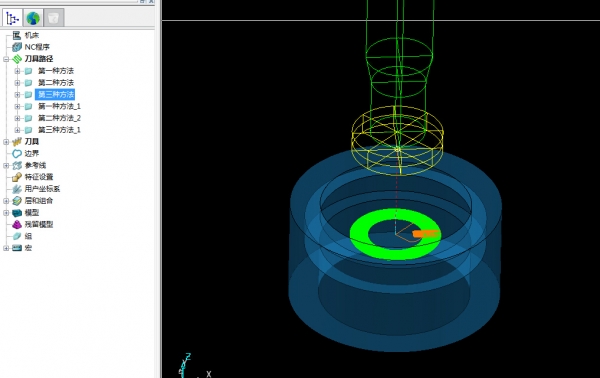Click the 层和组合 tree entry
The image size is (600, 378).
click(x=39, y=201)
